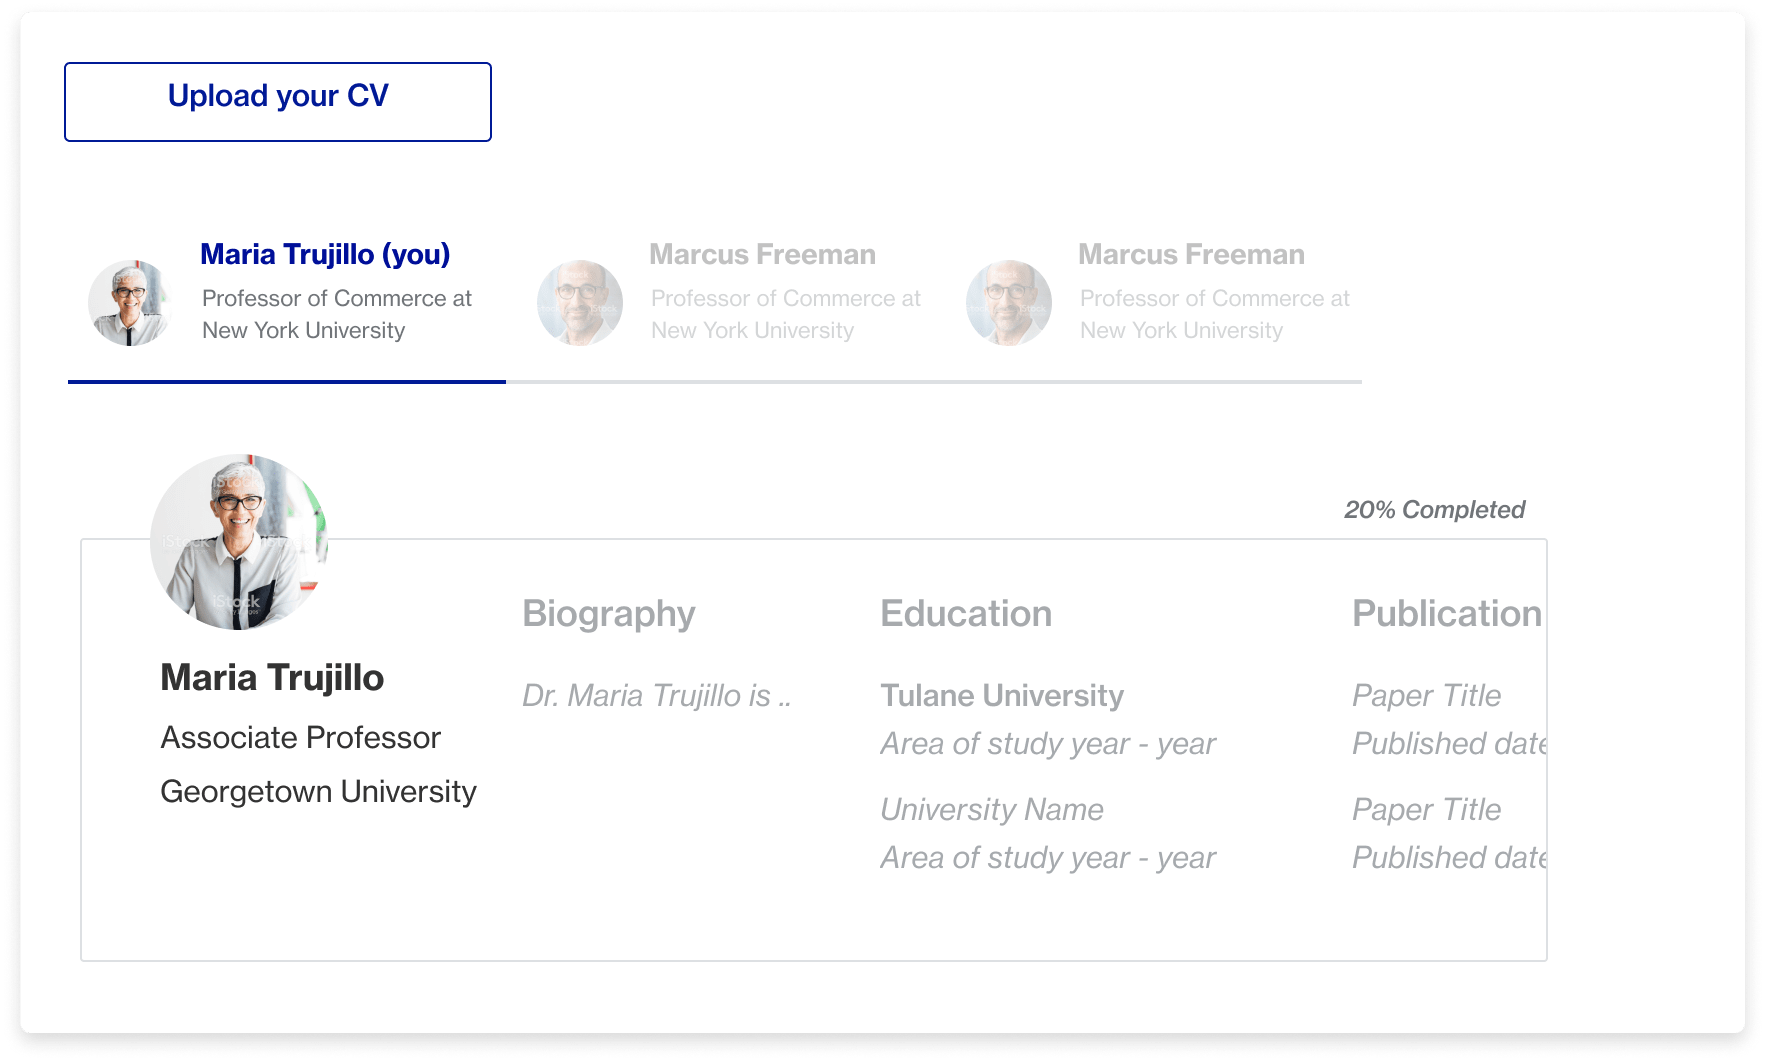Click the Publication section heading
Screen dimensions: 1766x1062
1446,614
